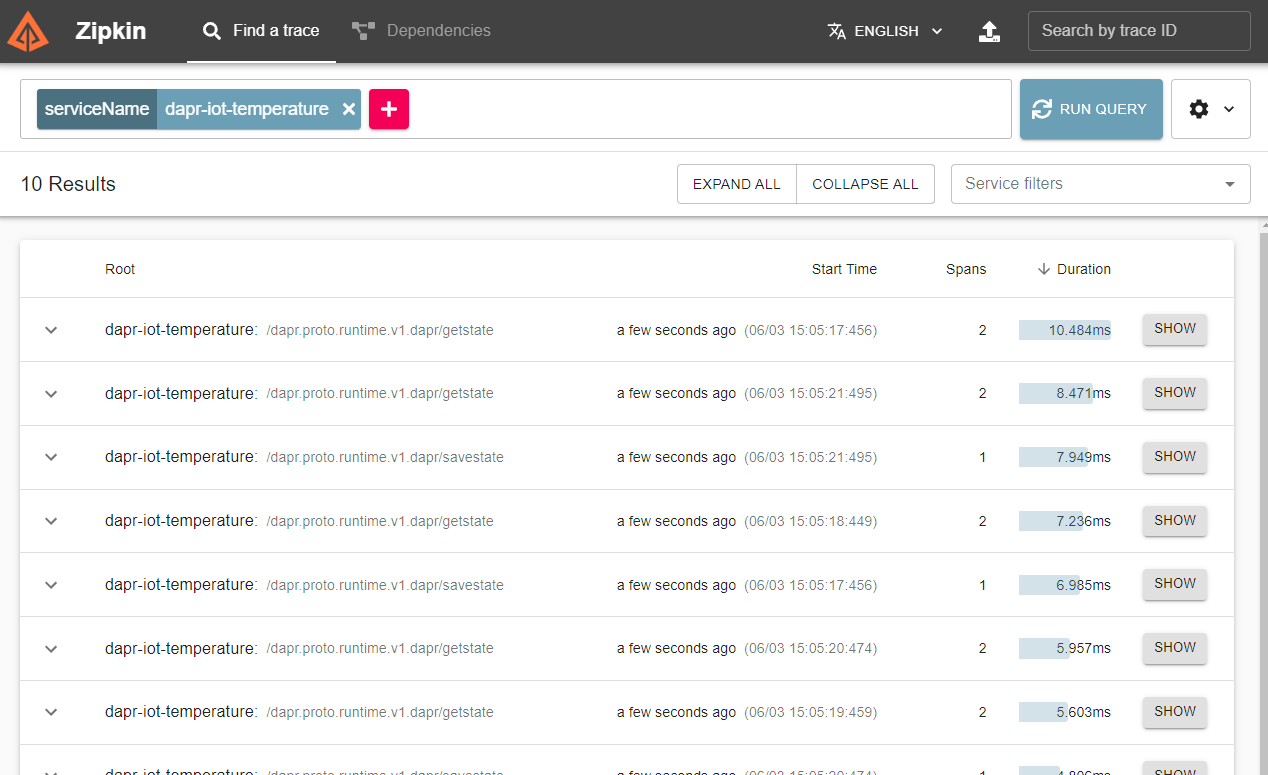
Task: Open the Dependencies tab
Action: (438, 31)
